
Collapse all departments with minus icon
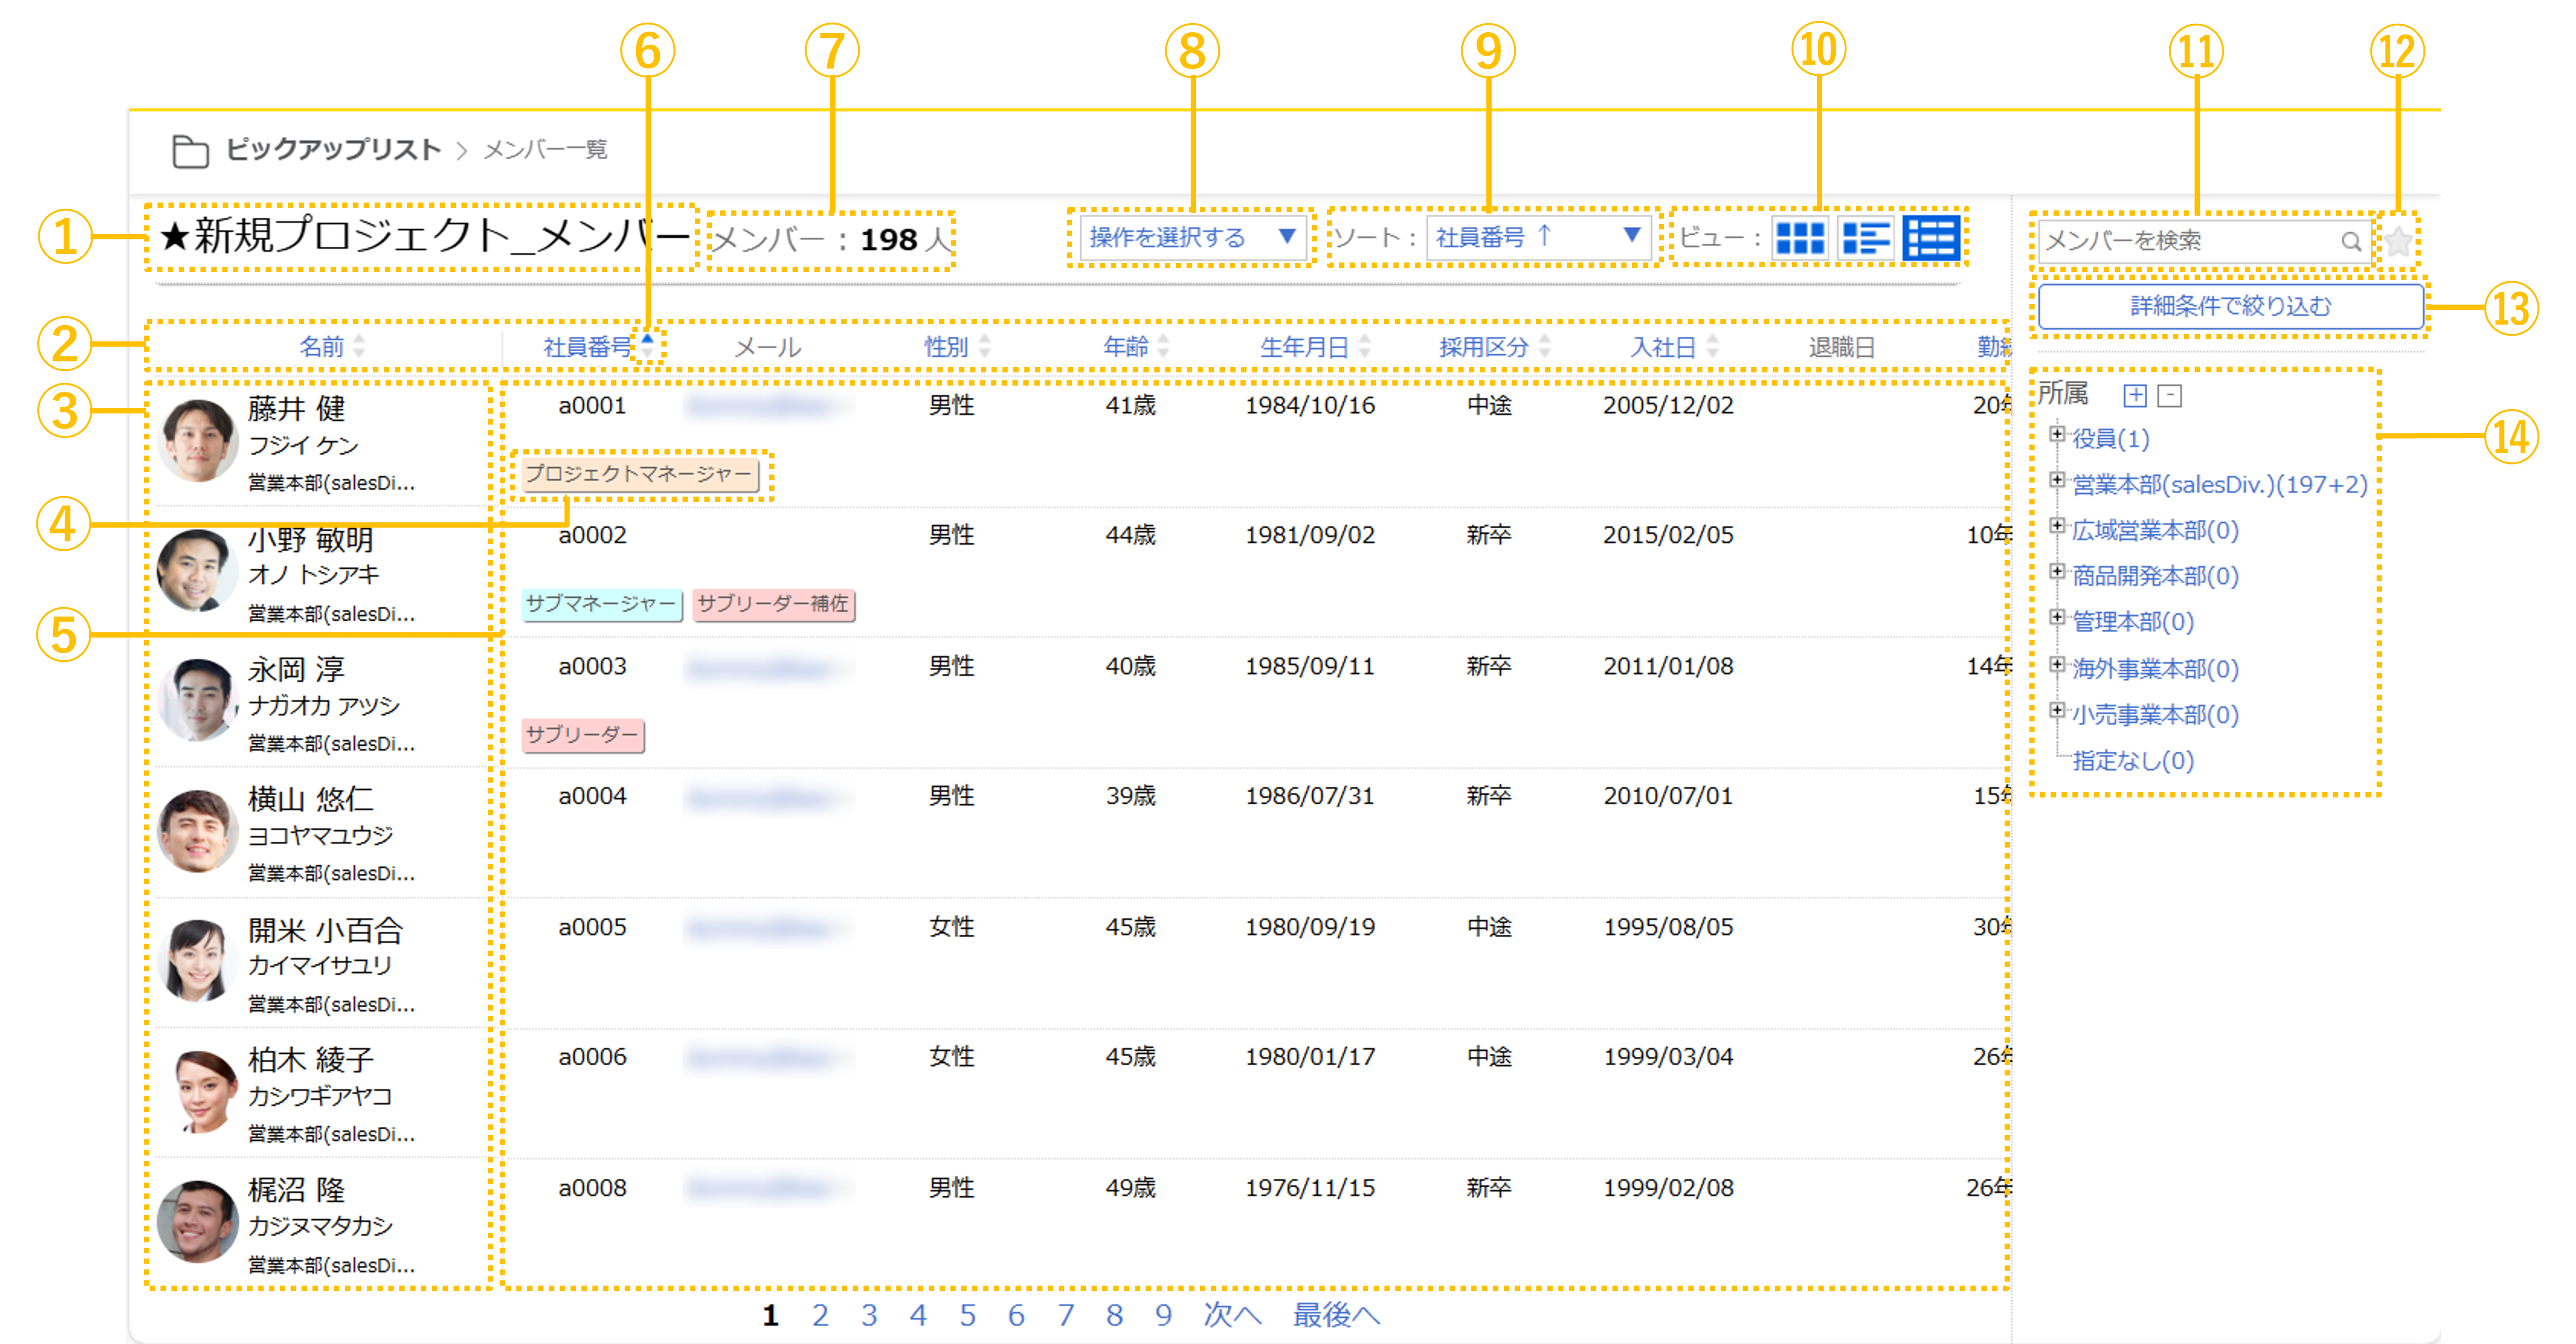point(2169,395)
